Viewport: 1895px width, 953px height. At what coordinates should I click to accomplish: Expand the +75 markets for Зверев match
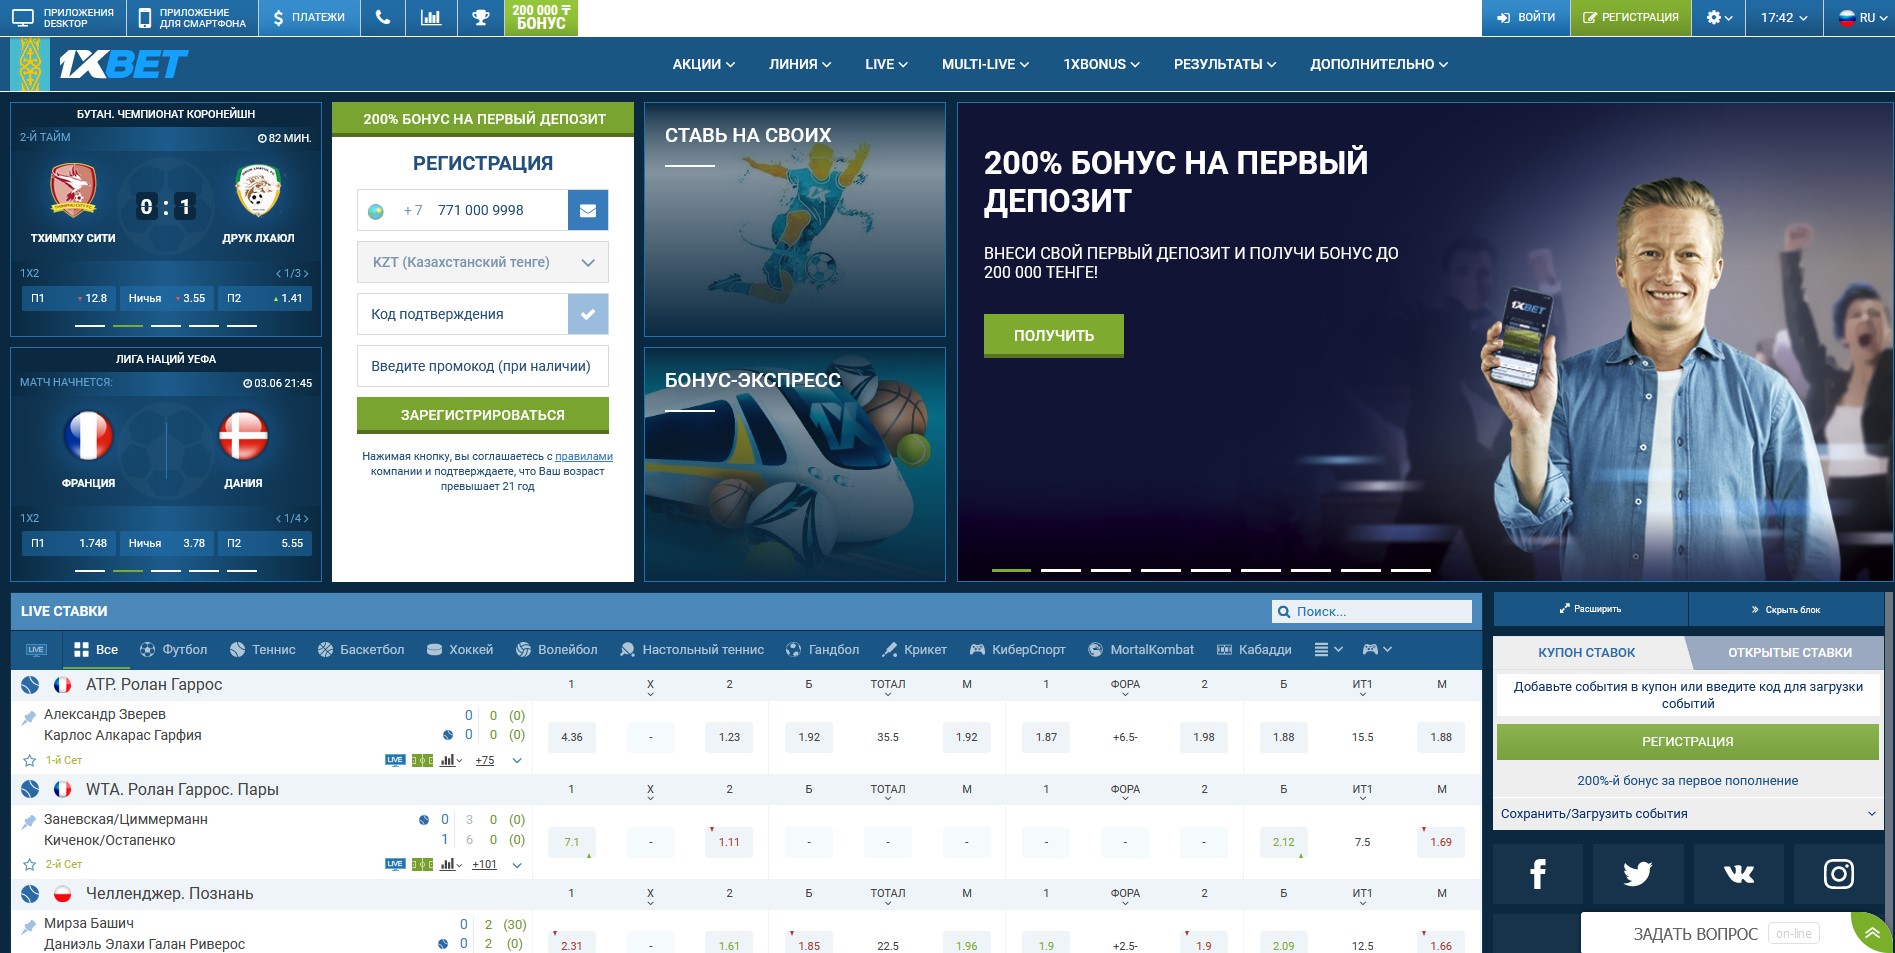pyautogui.click(x=485, y=761)
